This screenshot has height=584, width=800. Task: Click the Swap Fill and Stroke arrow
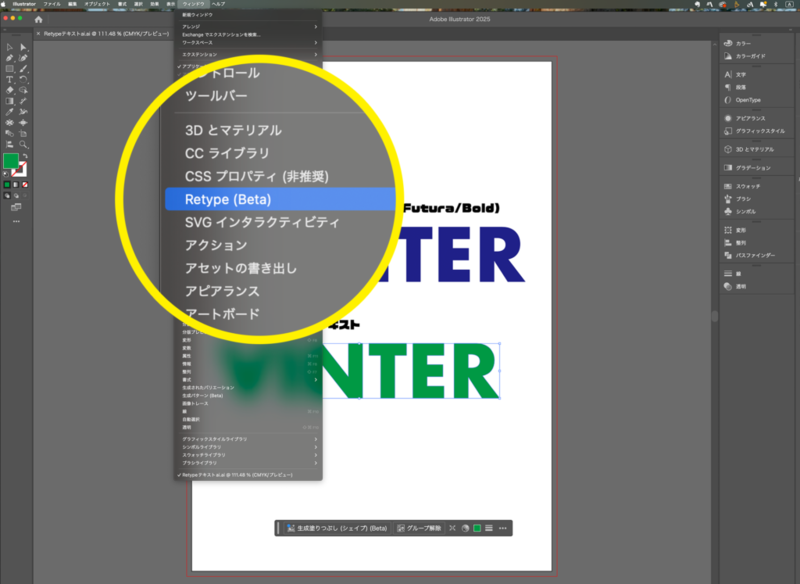[x=25, y=156]
